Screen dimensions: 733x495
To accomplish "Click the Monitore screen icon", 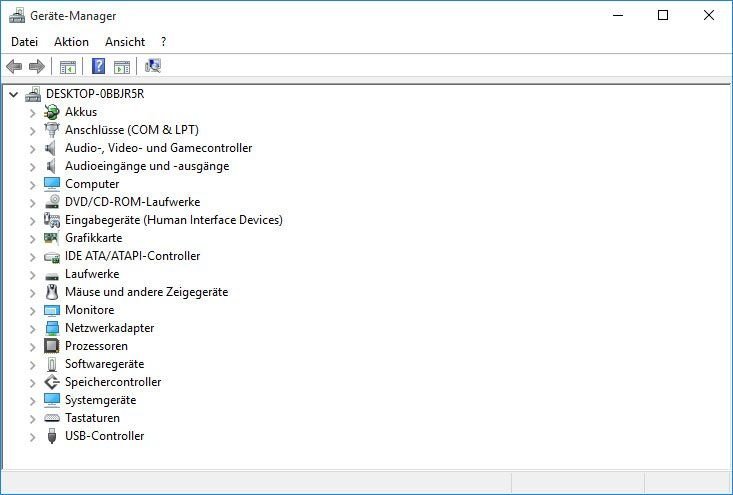I will (x=52, y=310).
